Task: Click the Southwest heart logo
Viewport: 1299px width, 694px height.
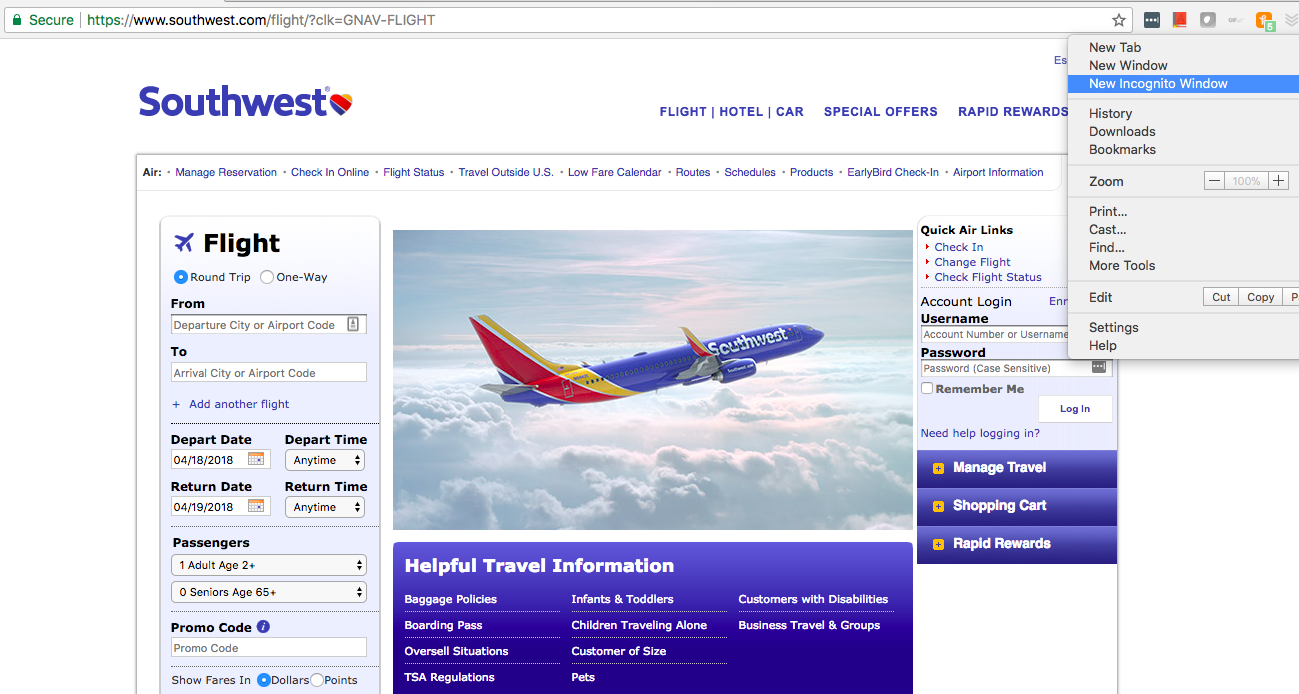Action: tap(341, 102)
